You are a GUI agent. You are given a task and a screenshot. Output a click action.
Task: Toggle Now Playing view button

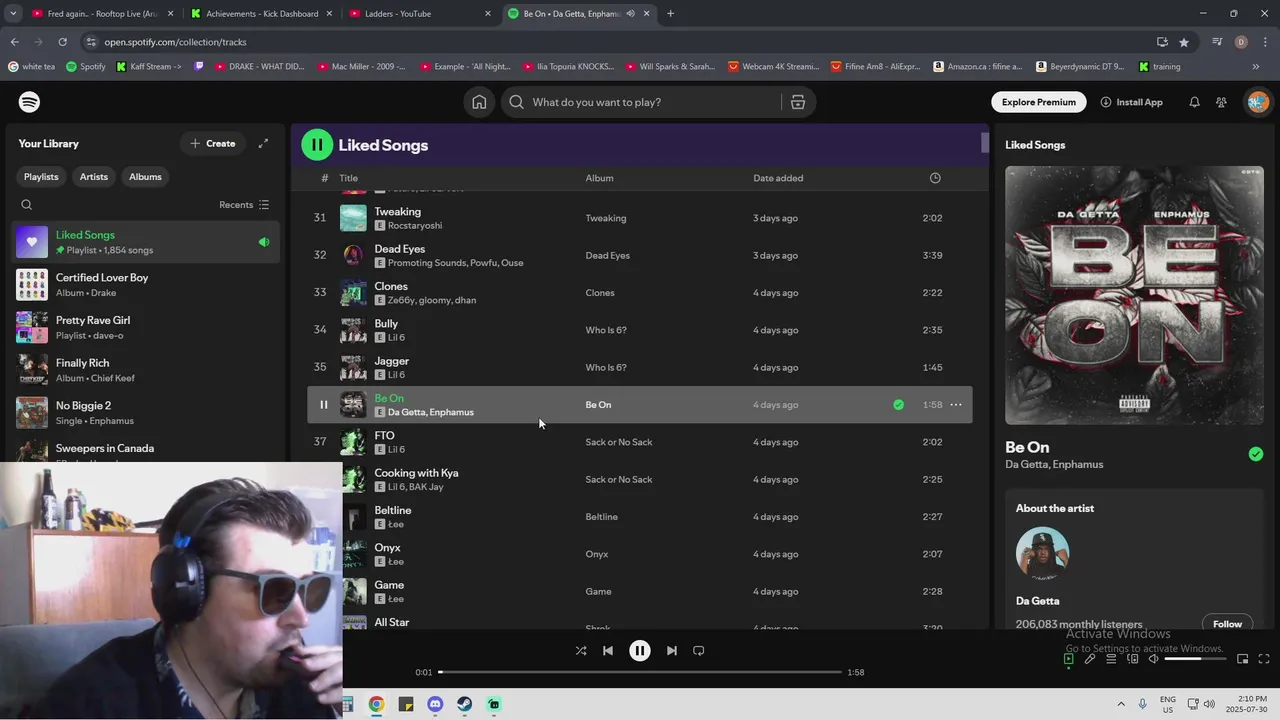click(1068, 659)
